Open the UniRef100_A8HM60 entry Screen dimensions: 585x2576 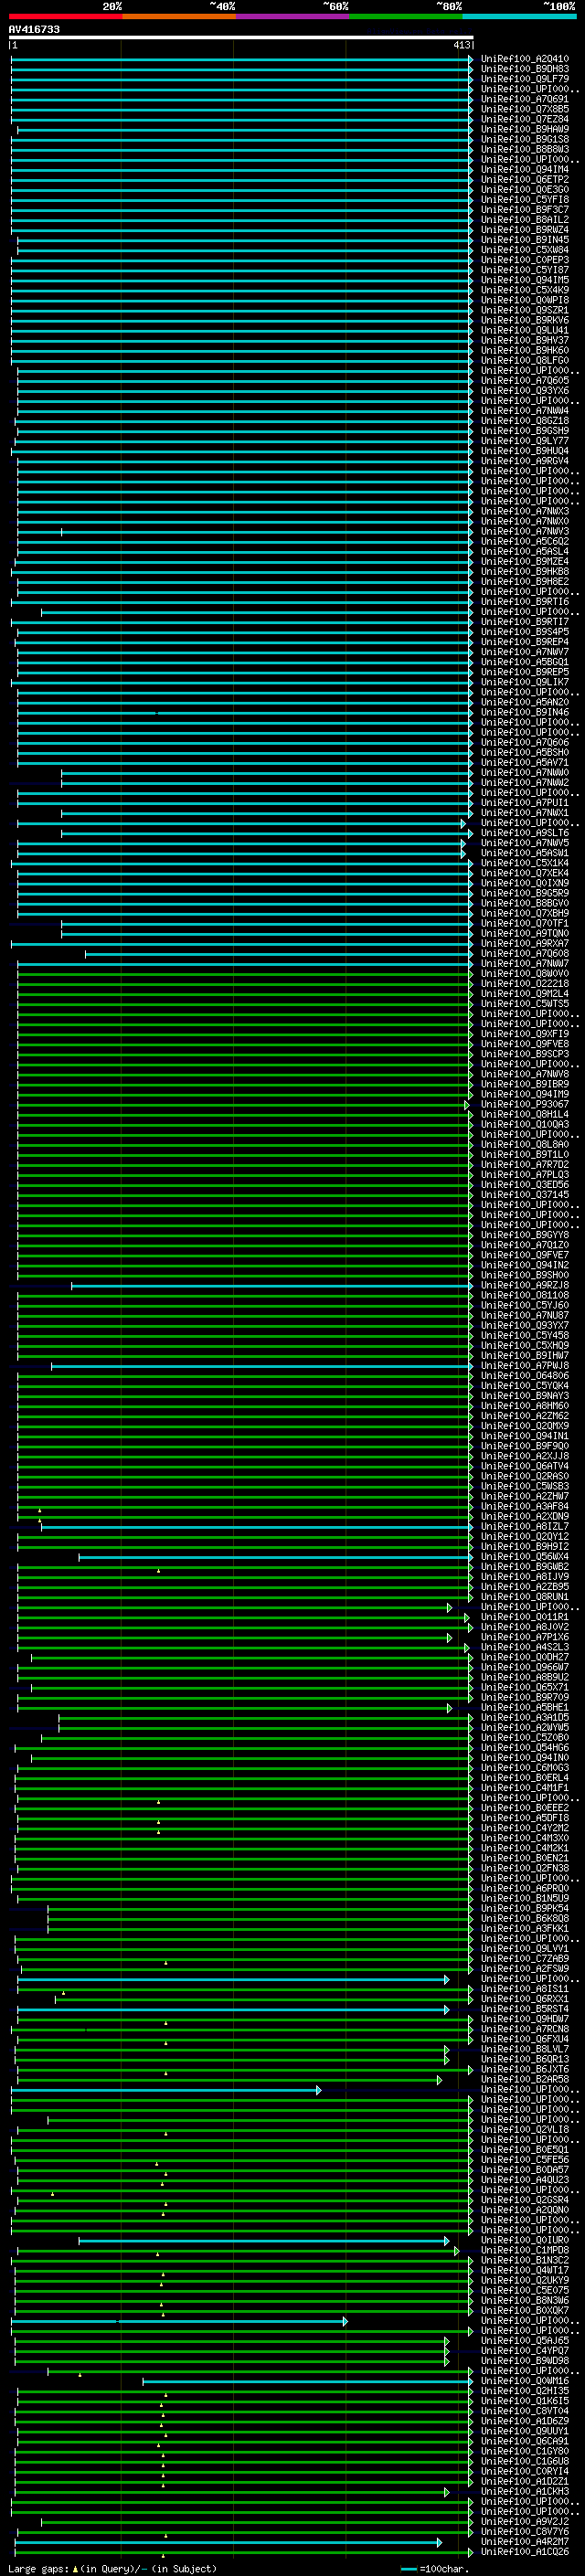[525, 1406]
